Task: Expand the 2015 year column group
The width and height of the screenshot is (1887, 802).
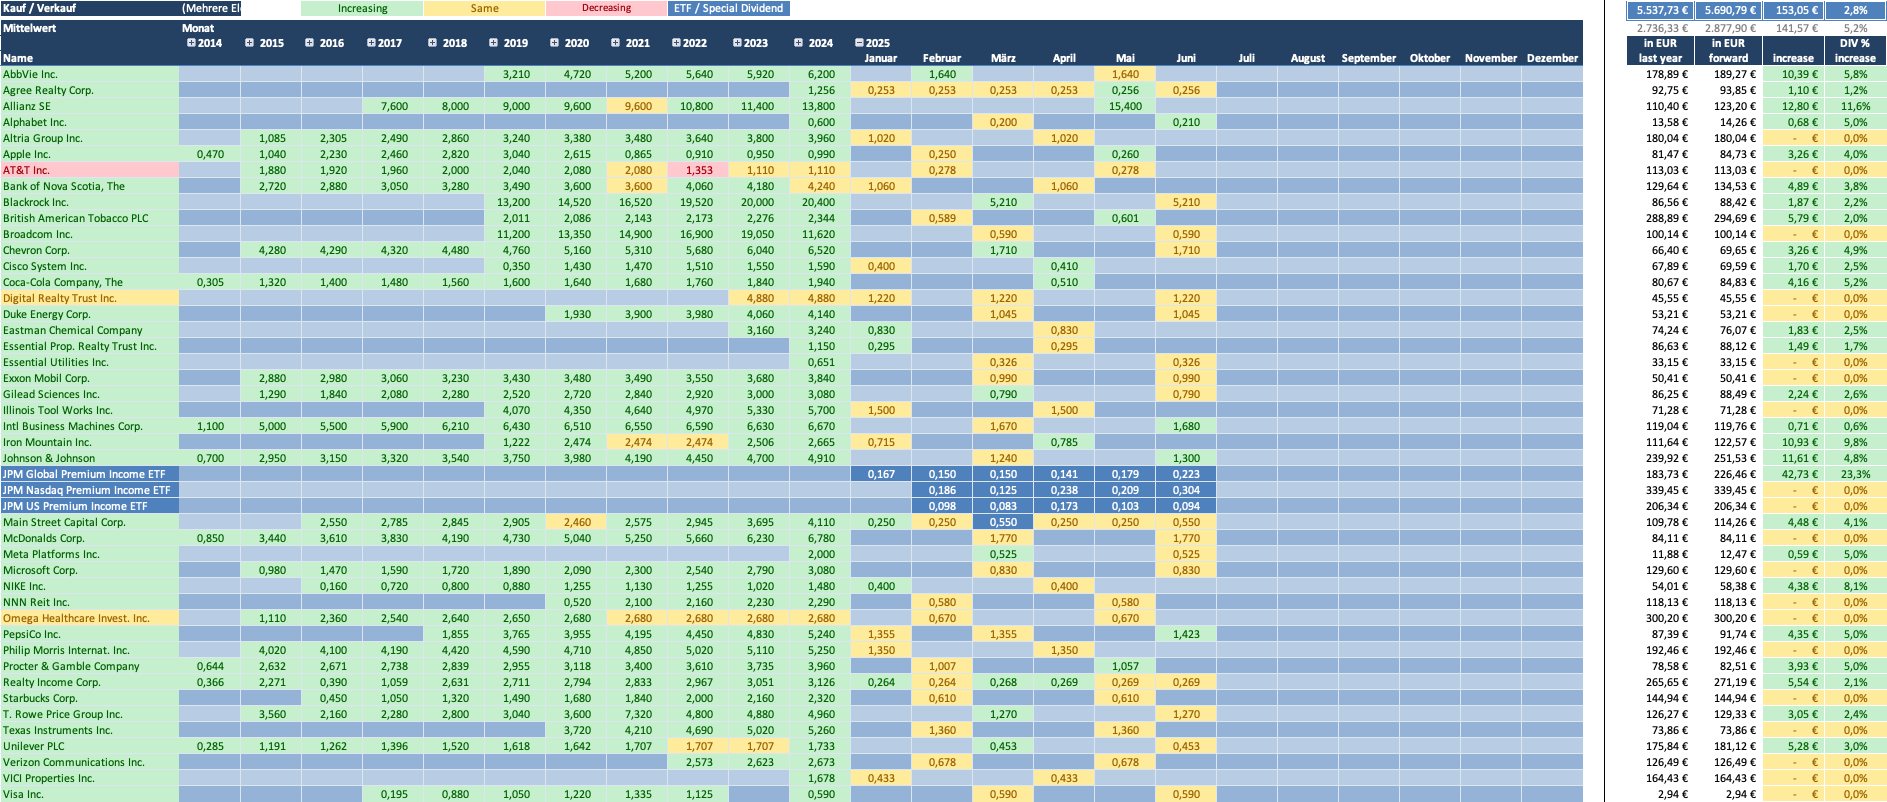Action: 249,43
